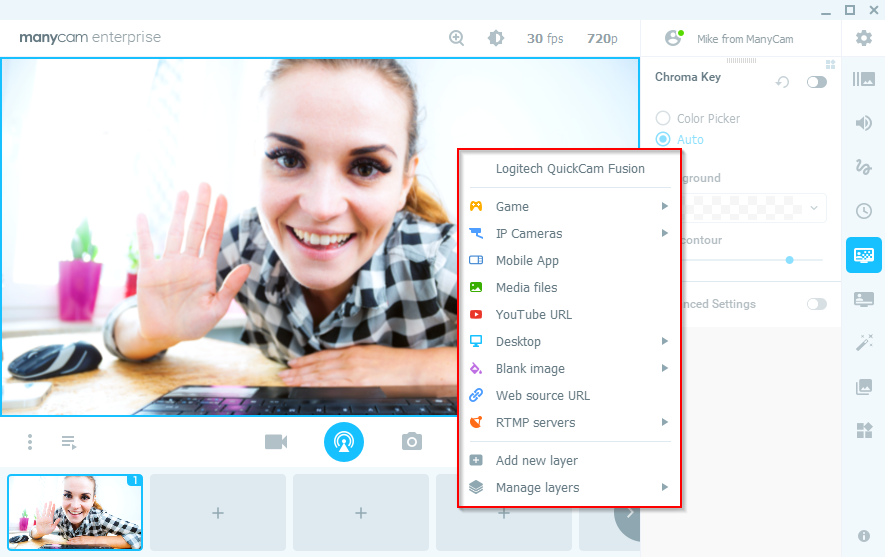The image size is (885, 557).
Task: Start video recording with camcorder icon
Action: [x=276, y=442]
